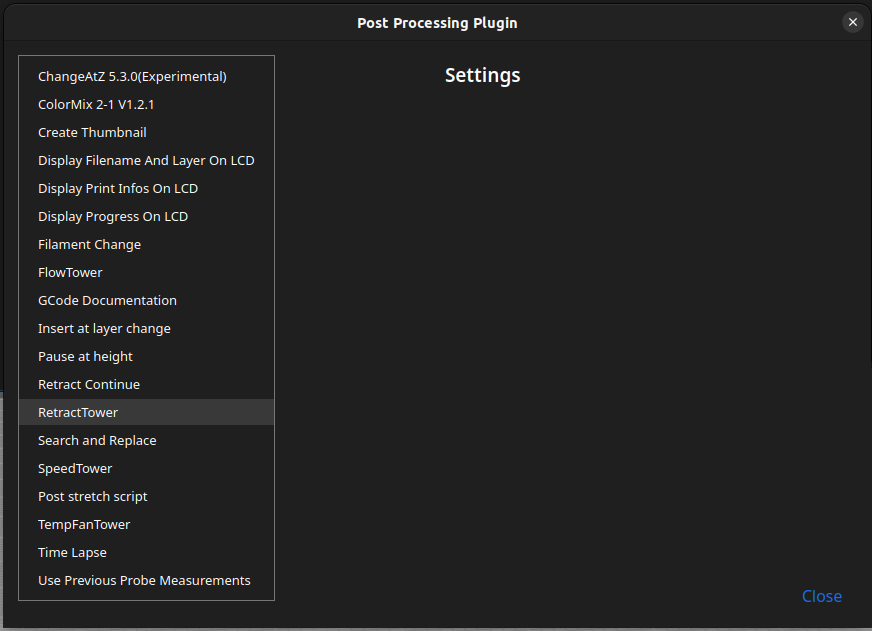Viewport: 872px width, 631px height.
Task: Select TempFanTower script
Action: click(x=84, y=524)
